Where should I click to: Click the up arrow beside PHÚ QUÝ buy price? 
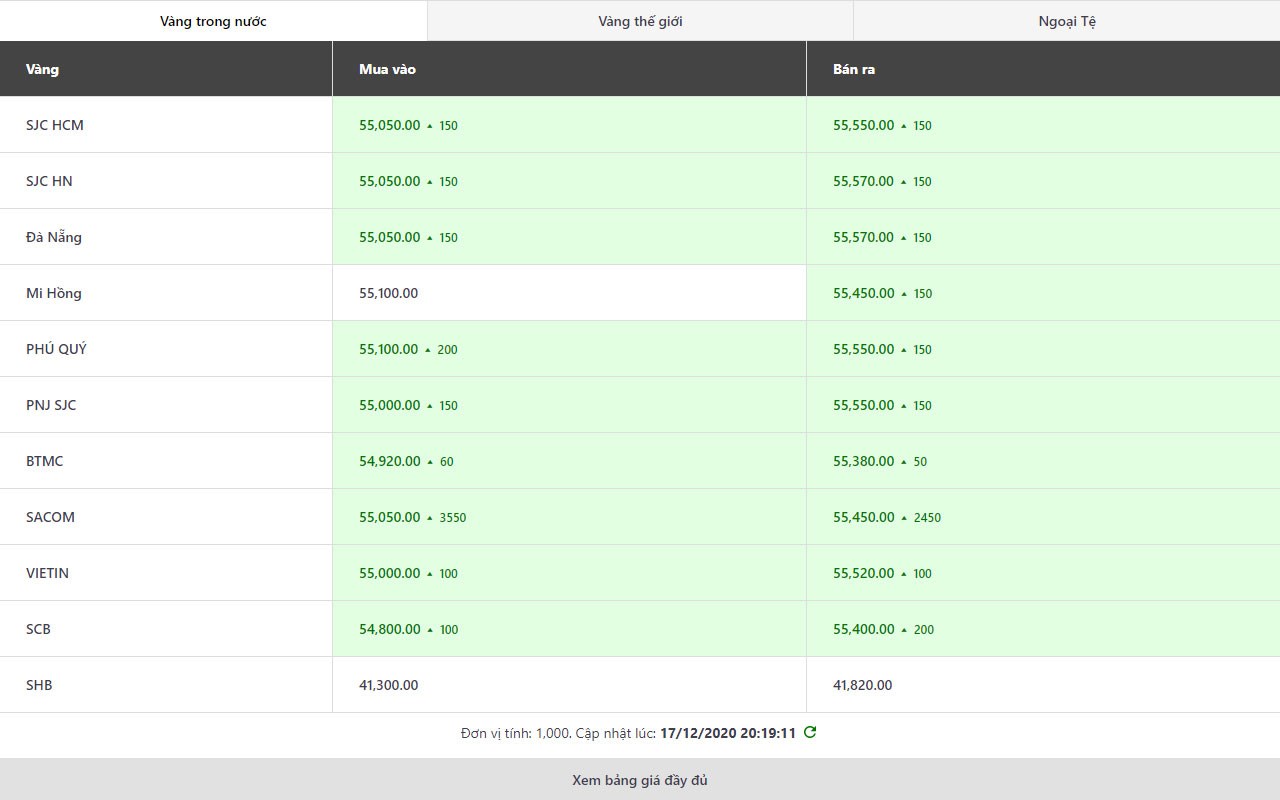(428, 350)
